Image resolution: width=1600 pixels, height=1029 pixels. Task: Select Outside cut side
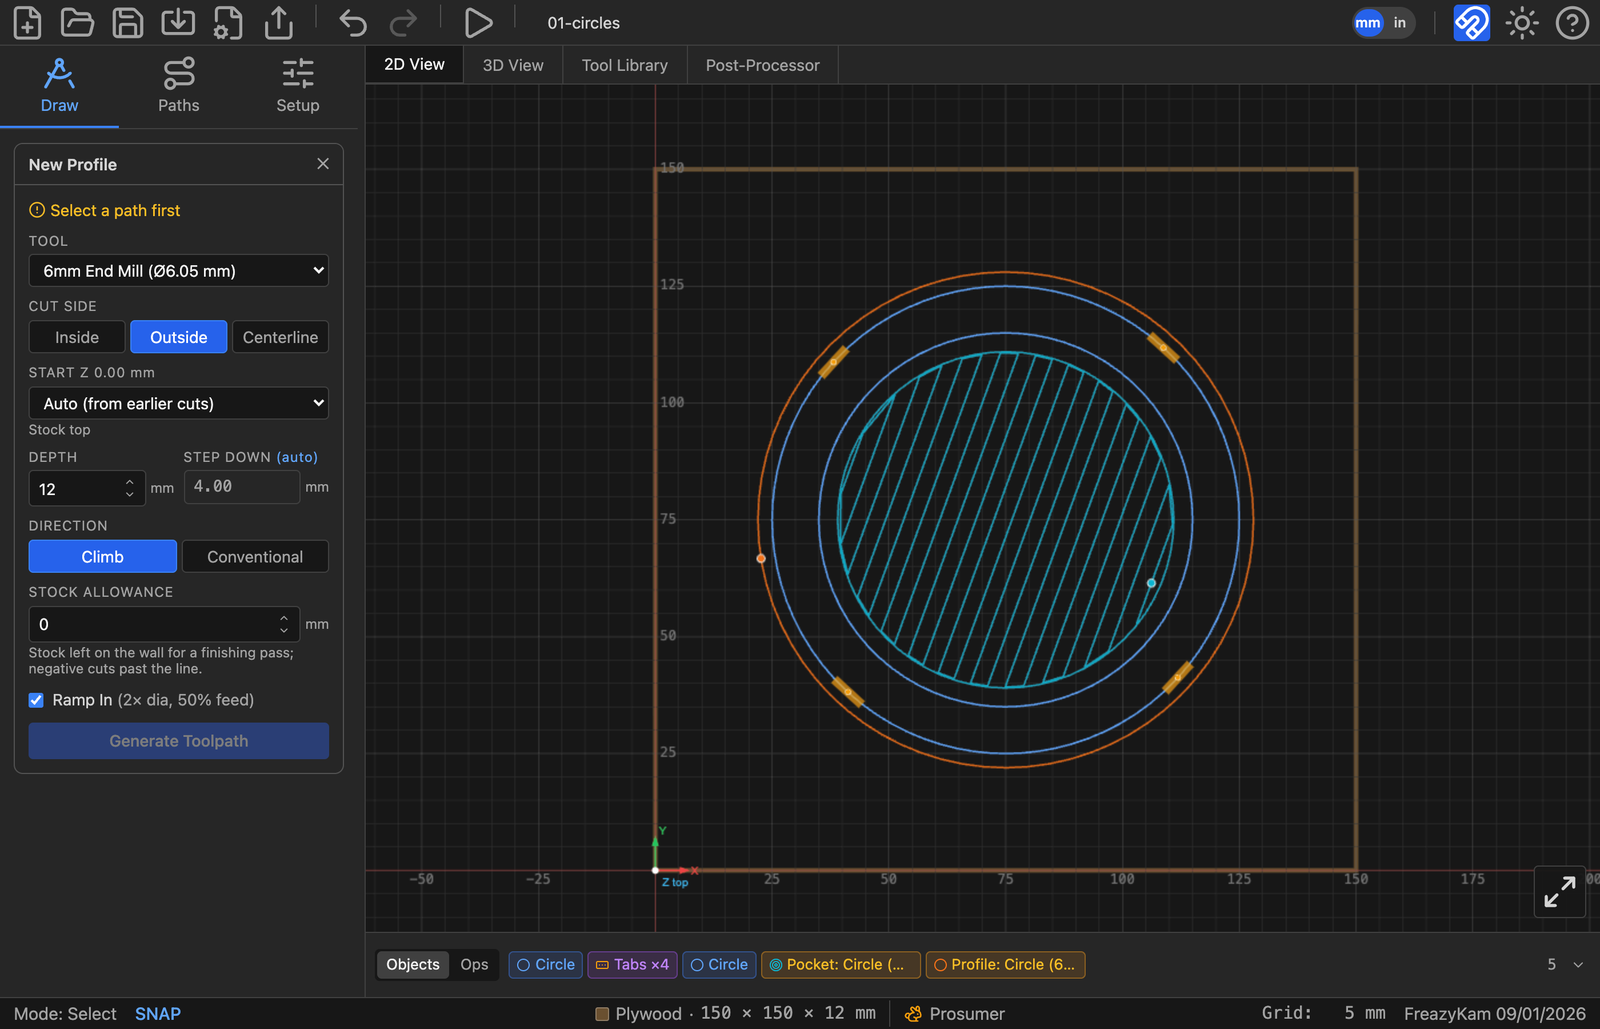click(179, 337)
